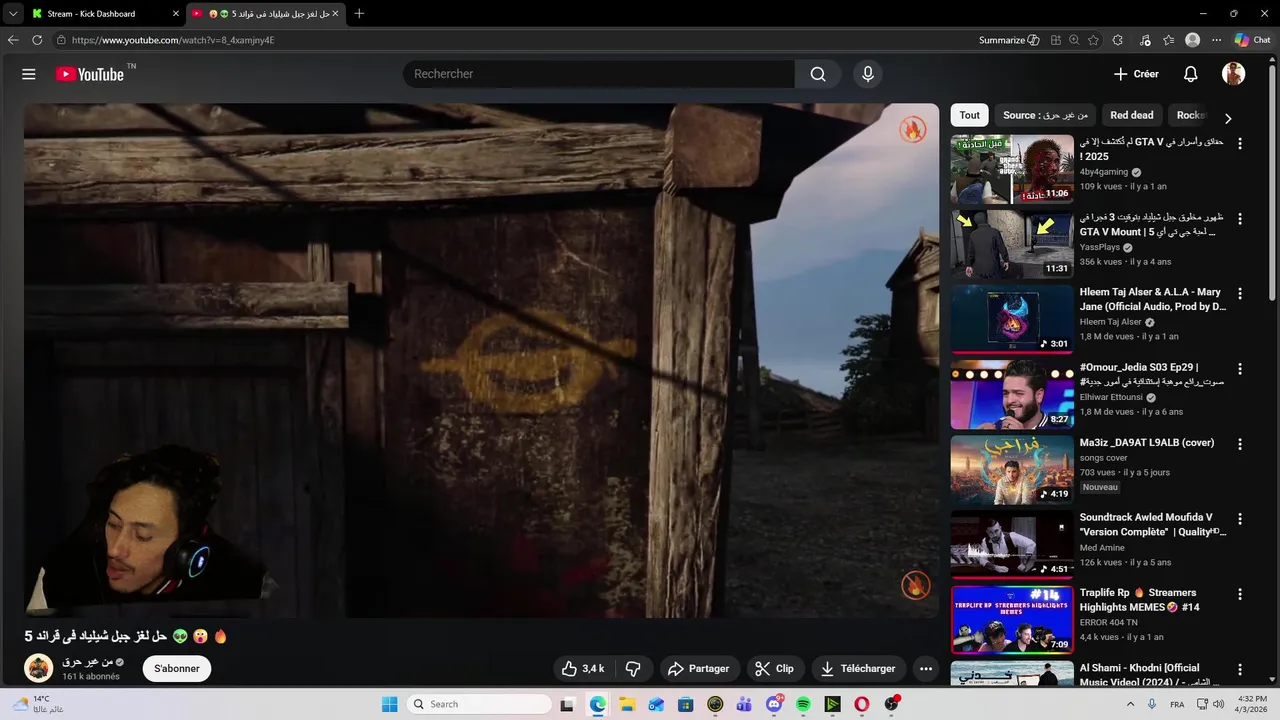Open Edge settings and more ellipsis
Image resolution: width=1280 pixels, height=720 pixels.
(x=1216, y=40)
